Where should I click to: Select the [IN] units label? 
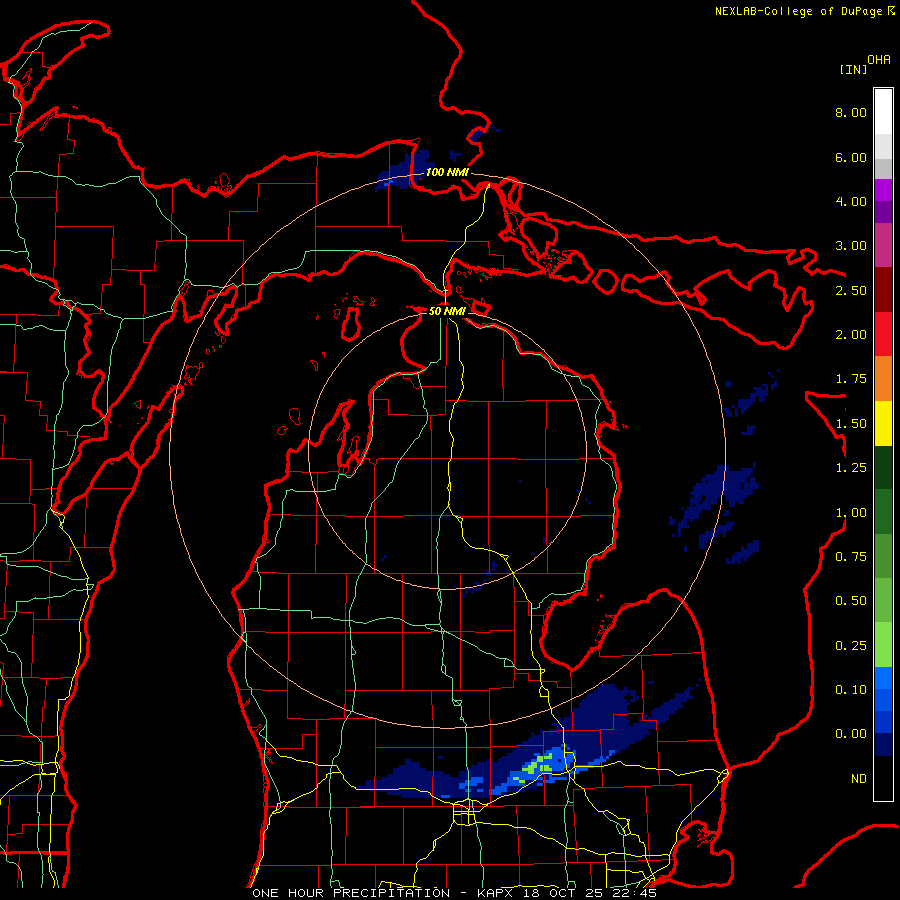tap(853, 69)
